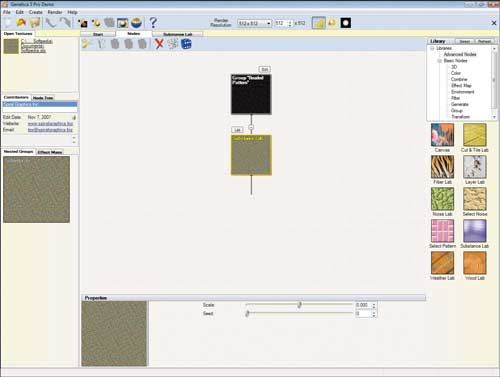The image size is (500, 377).
Task: Open the File menu
Action: click(7, 12)
